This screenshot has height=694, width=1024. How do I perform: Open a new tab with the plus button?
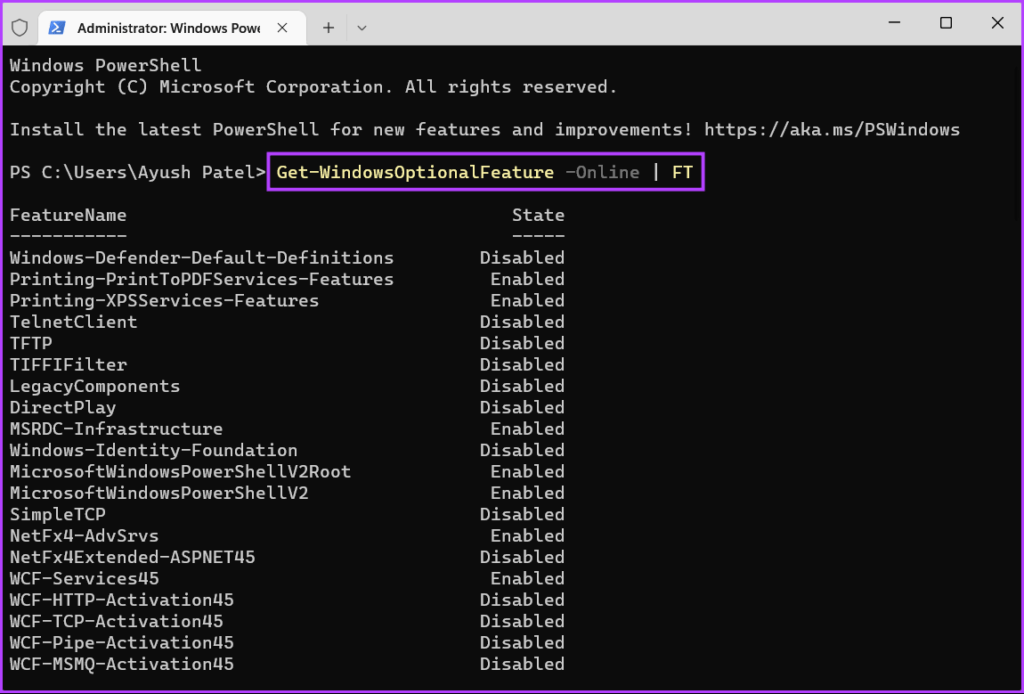[328, 28]
